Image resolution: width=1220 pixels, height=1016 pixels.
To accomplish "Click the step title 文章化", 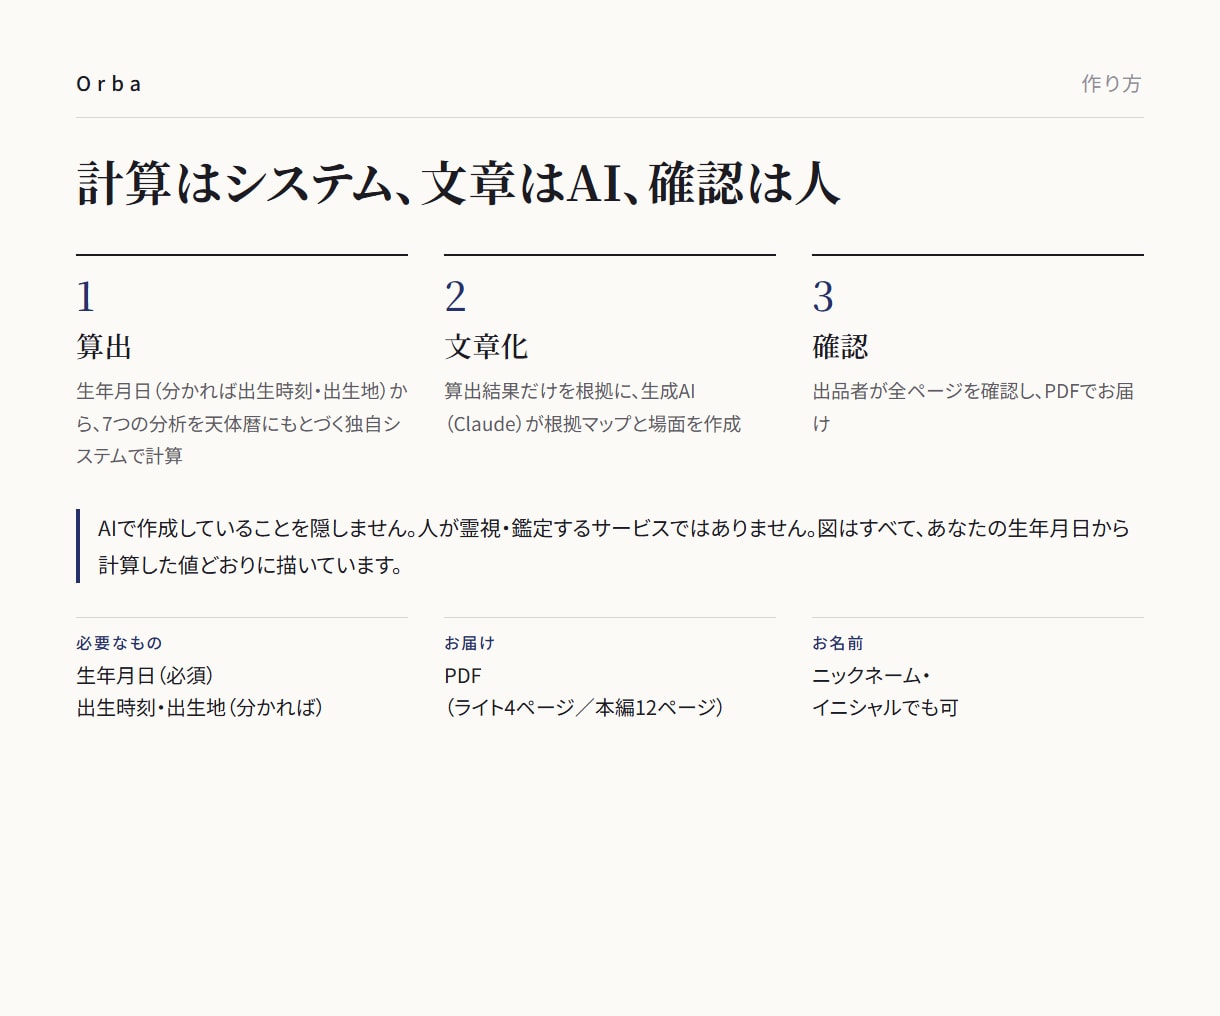I will pyautogui.click(x=486, y=347).
